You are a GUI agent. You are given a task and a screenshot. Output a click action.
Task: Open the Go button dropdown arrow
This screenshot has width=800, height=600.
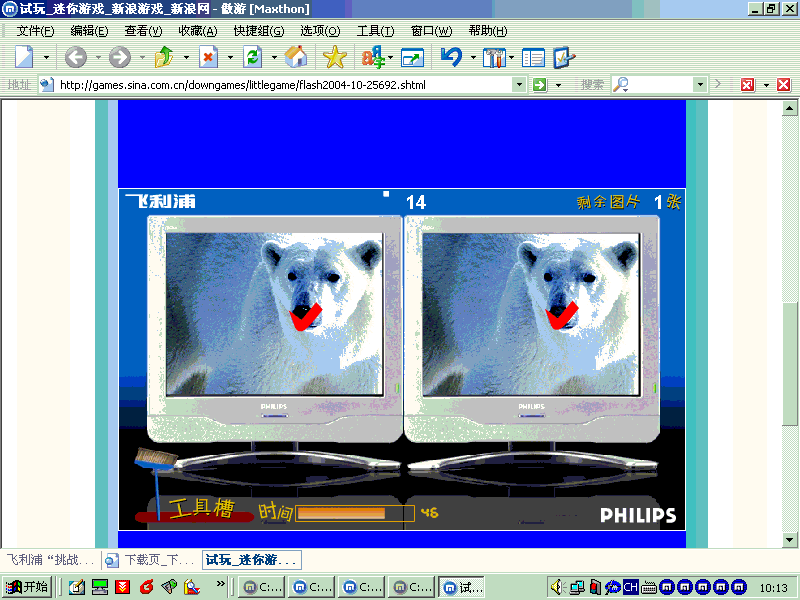click(558, 85)
